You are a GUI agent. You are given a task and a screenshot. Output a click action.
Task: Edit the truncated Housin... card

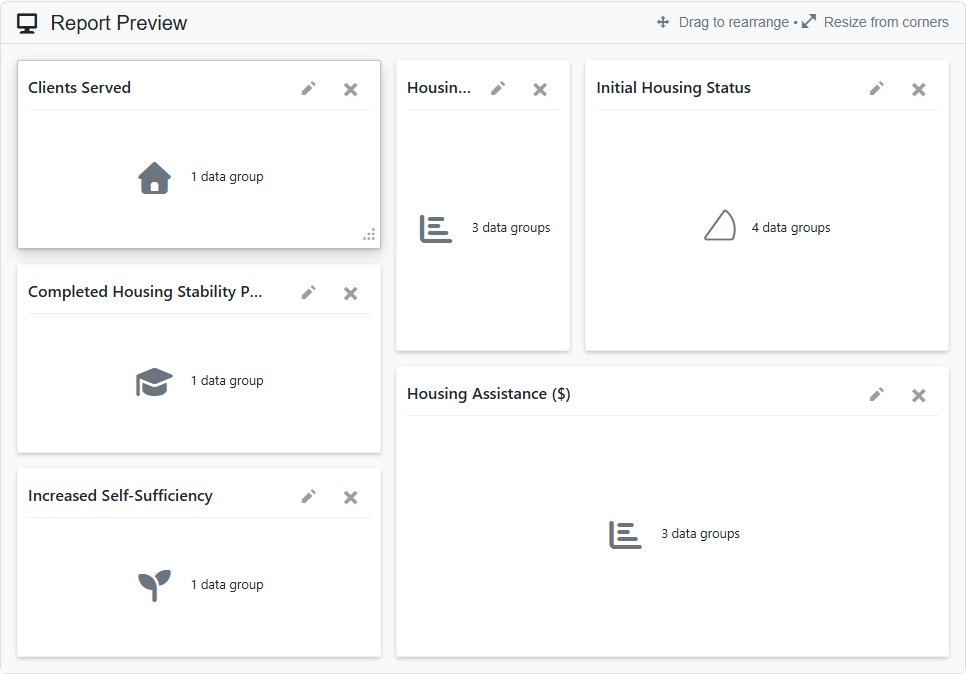[x=498, y=89]
